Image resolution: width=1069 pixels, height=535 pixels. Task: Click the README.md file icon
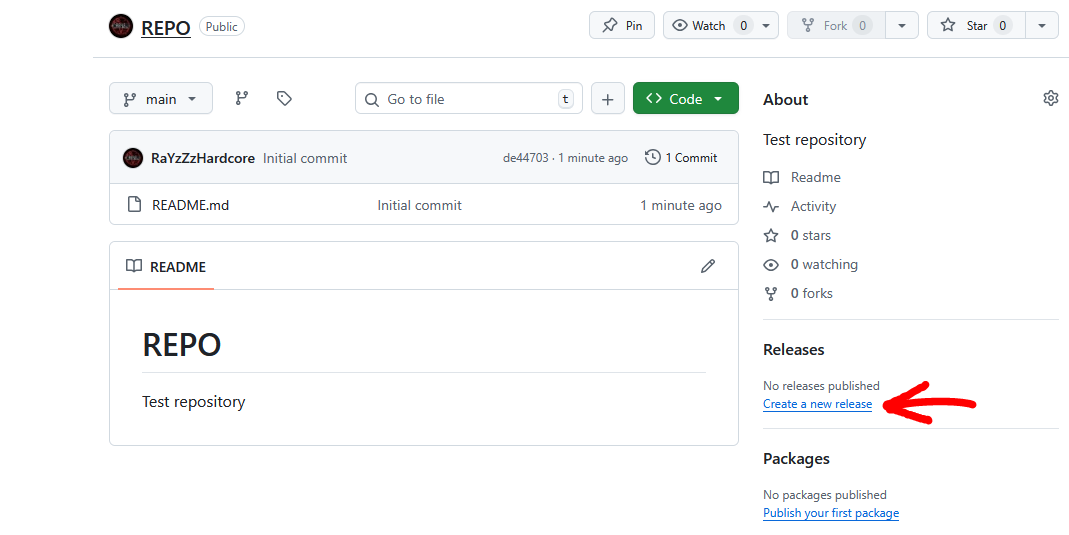click(134, 205)
